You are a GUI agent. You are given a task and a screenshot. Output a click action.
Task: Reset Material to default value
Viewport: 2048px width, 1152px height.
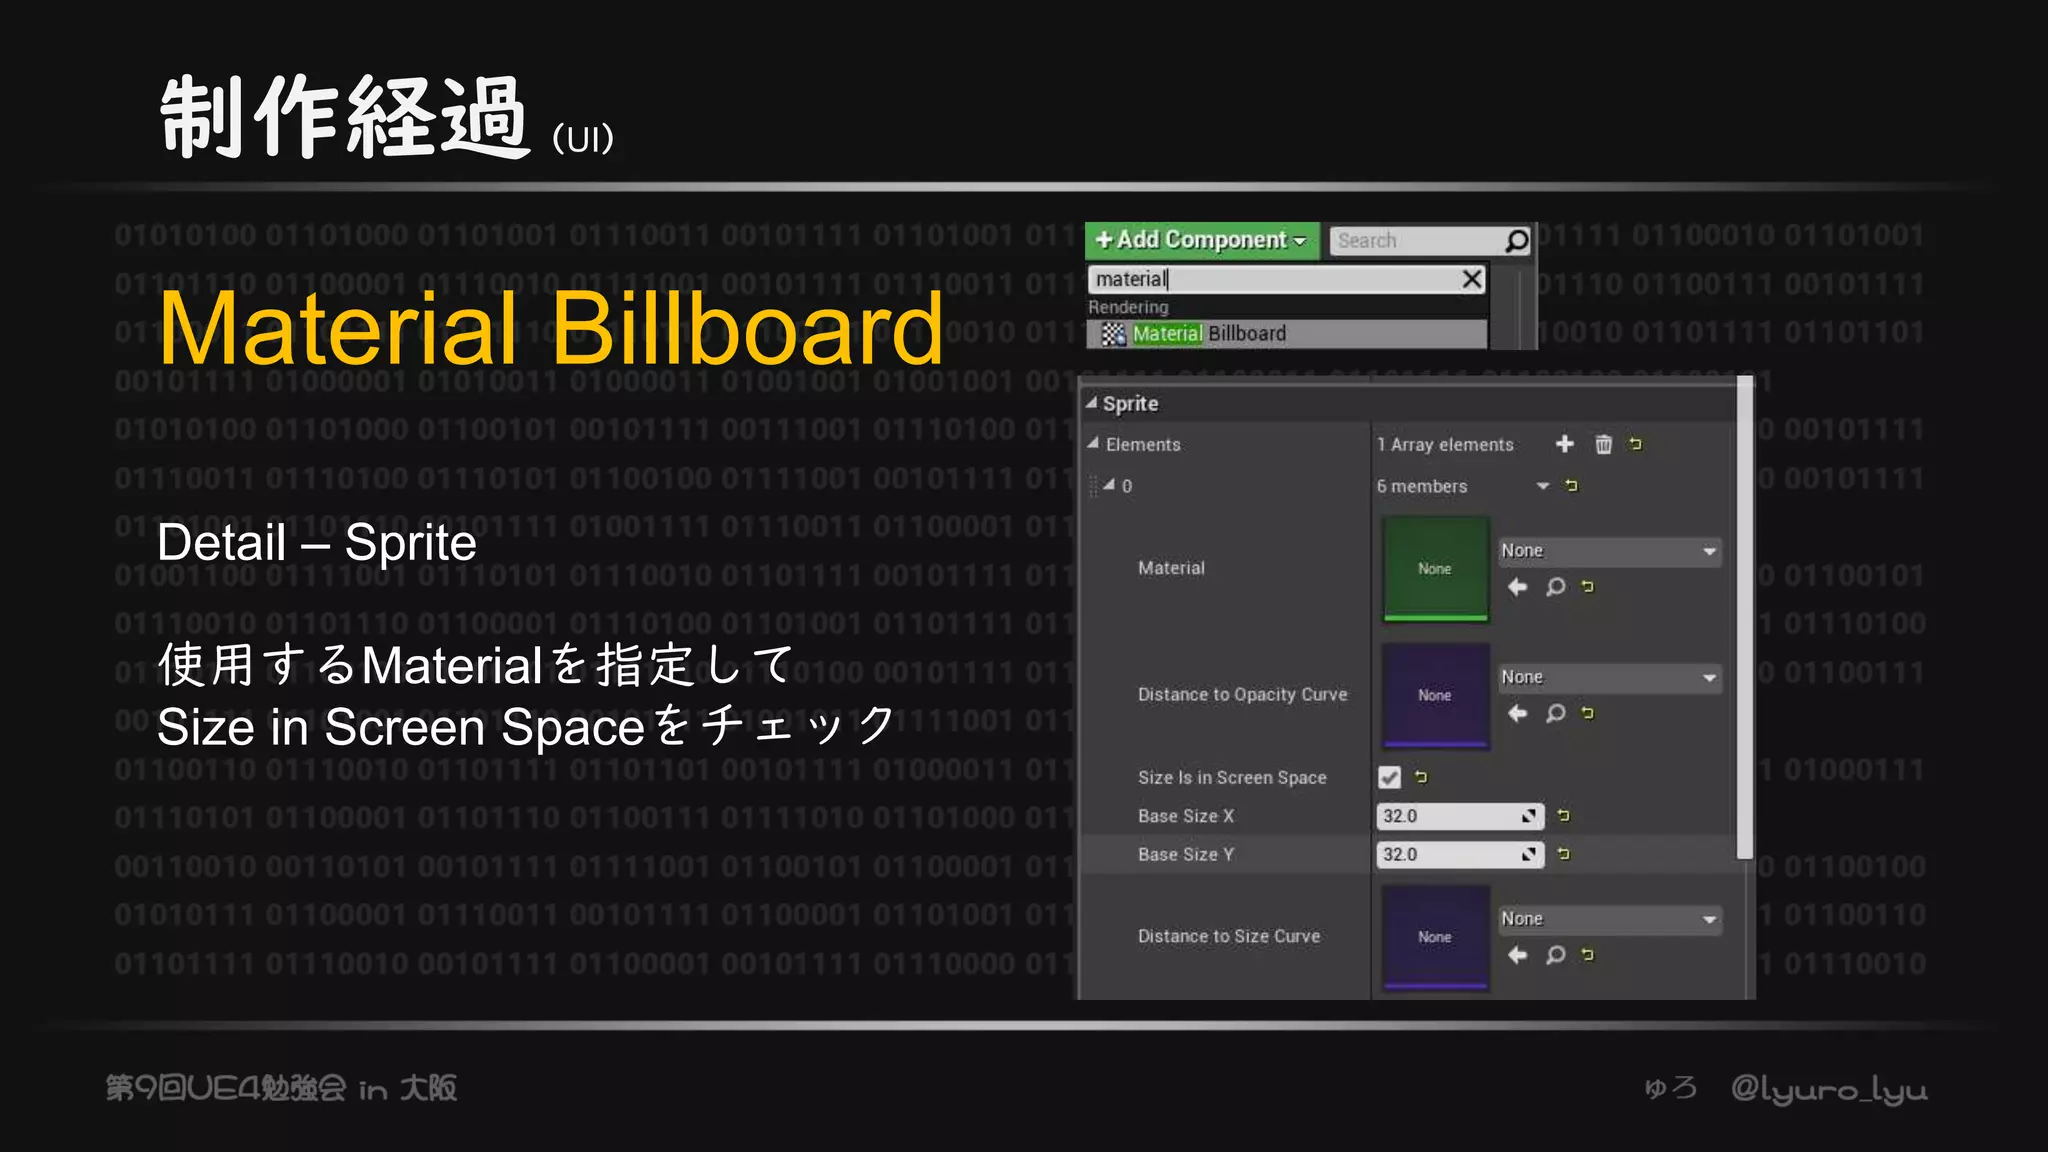(x=1588, y=587)
